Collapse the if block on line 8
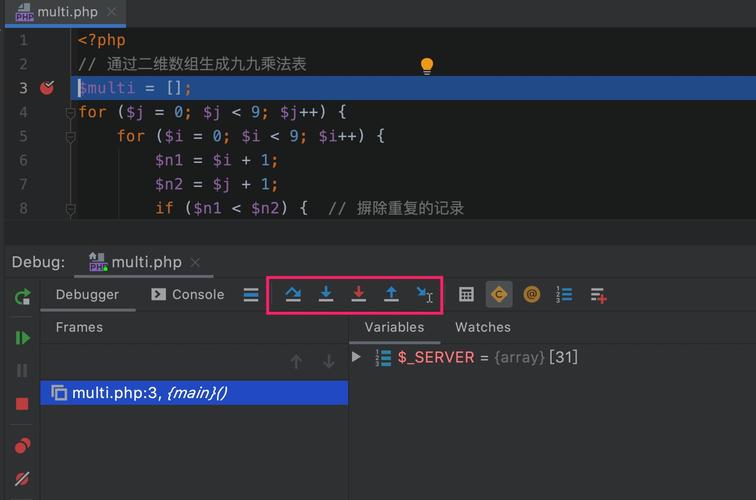Image resolution: width=756 pixels, height=500 pixels. 70,209
